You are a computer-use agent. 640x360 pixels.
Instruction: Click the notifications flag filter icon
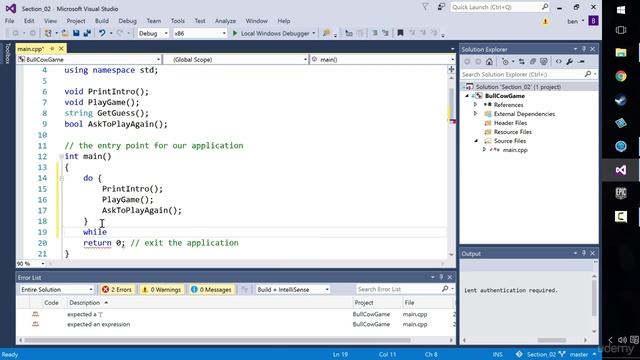pyautogui.click(x=425, y=7)
